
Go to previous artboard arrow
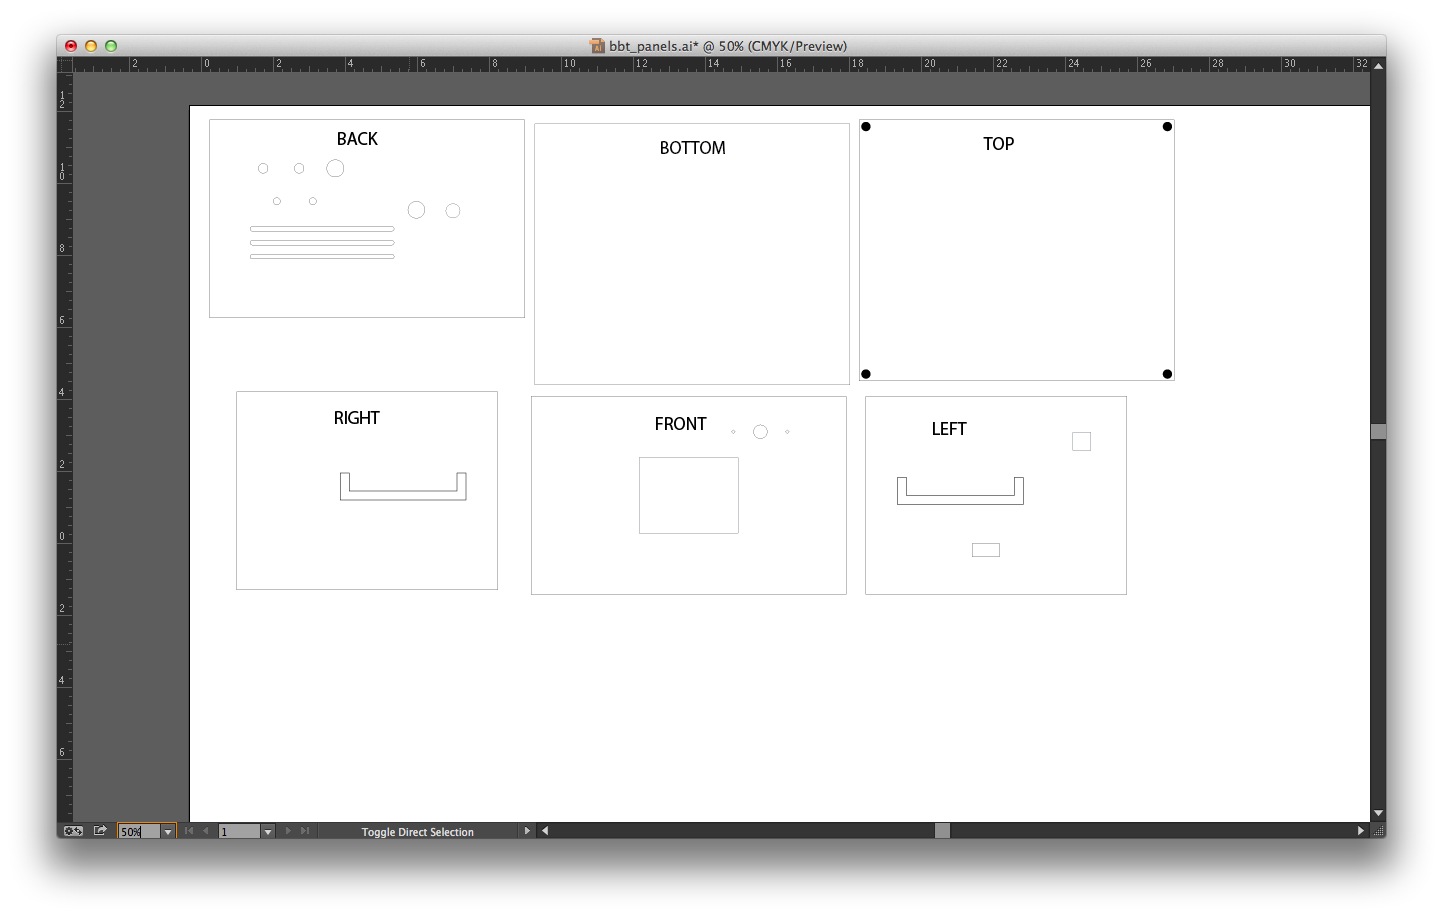click(x=206, y=831)
